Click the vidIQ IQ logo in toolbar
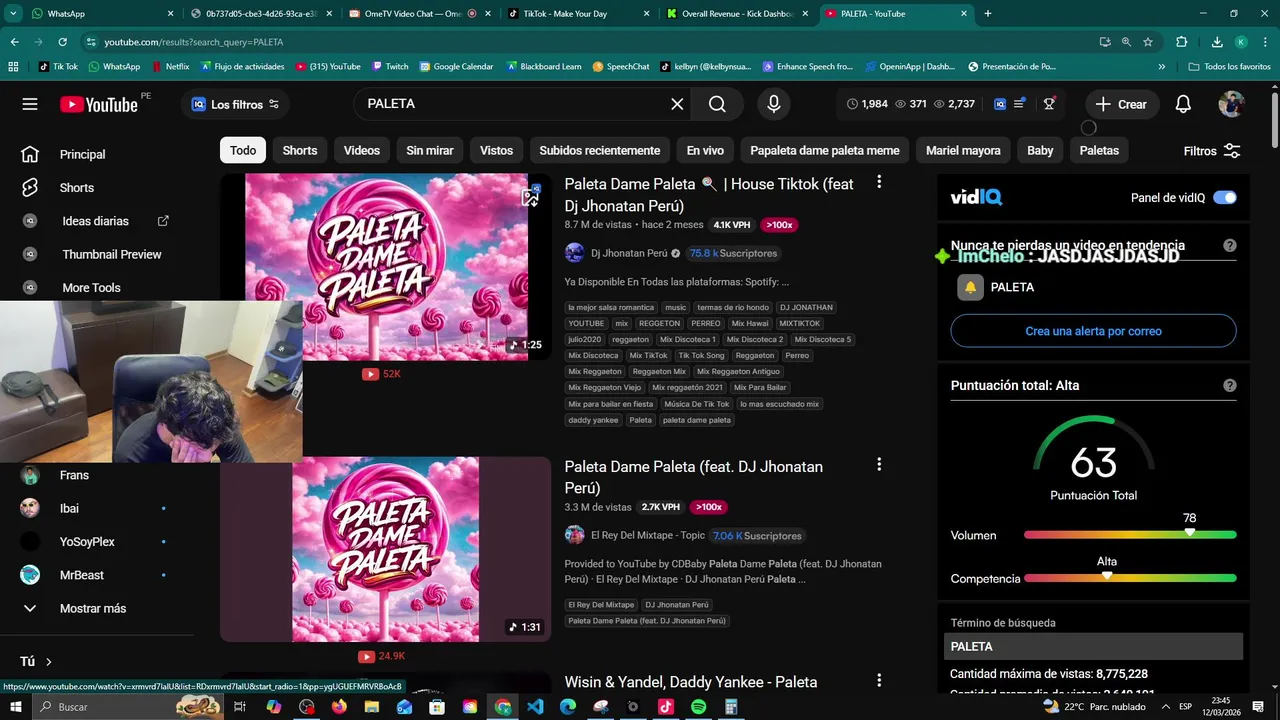 pyautogui.click(x=1000, y=104)
